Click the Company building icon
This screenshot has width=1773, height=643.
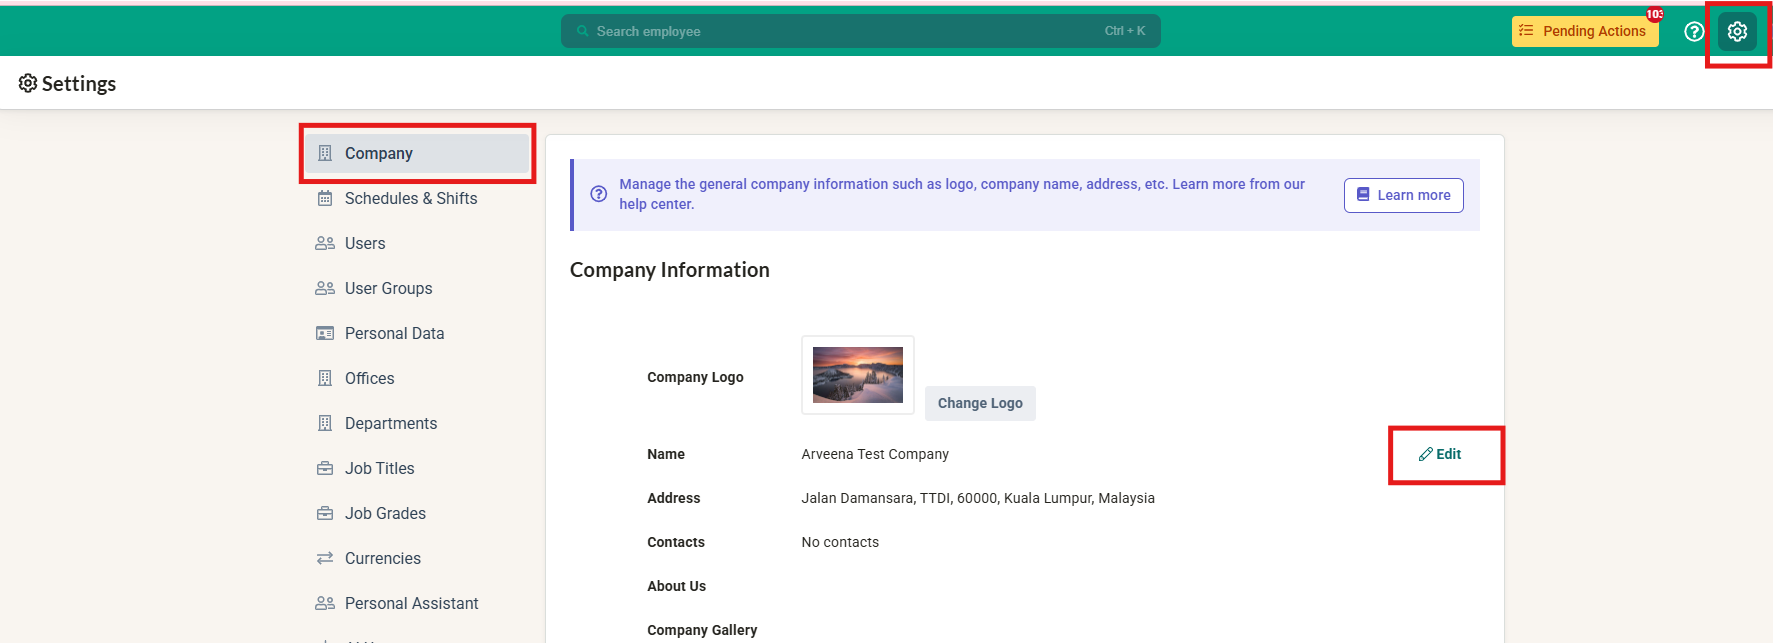click(x=325, y=153)
